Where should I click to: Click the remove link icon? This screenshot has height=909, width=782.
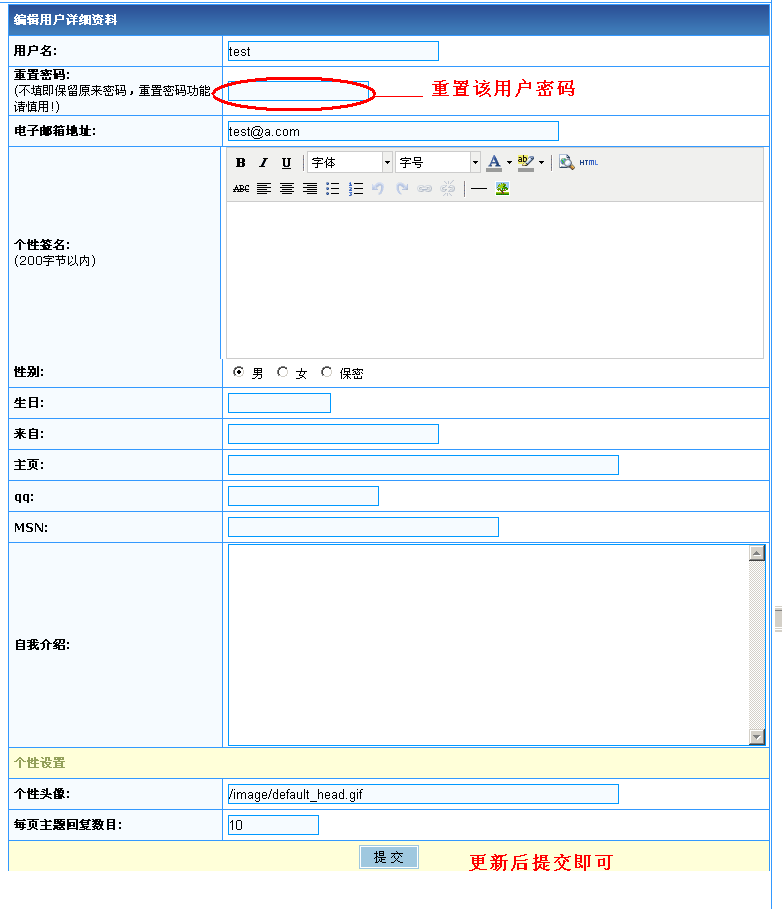(448, 188)
